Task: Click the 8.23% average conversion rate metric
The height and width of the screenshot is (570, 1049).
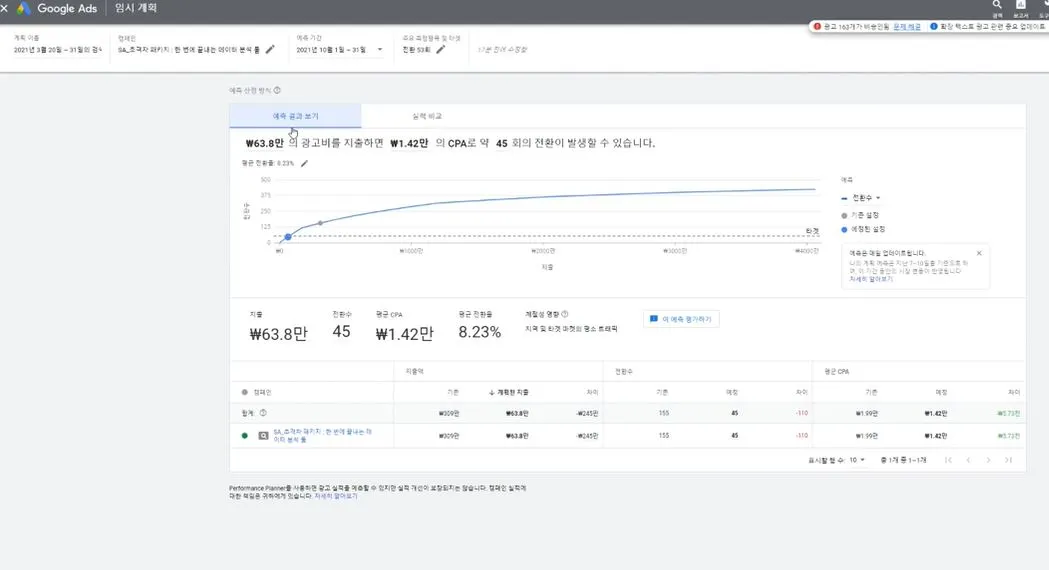Action: pos(480,332)
